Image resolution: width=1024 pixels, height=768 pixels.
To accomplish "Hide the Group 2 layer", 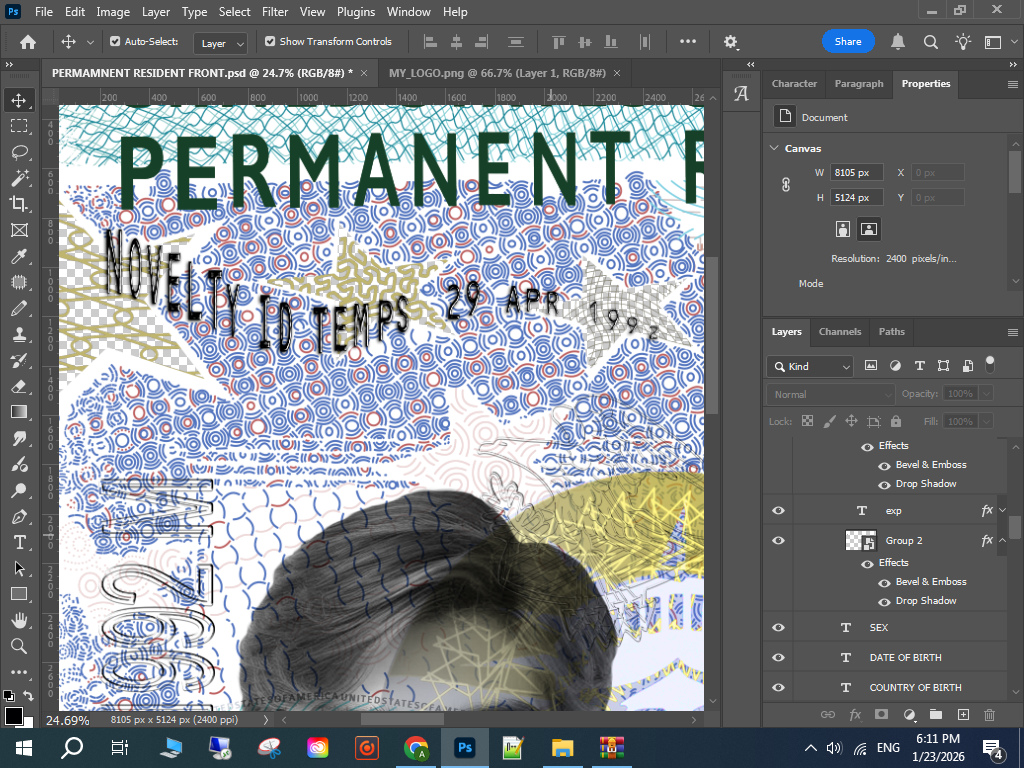I will (x=778, y=541).
